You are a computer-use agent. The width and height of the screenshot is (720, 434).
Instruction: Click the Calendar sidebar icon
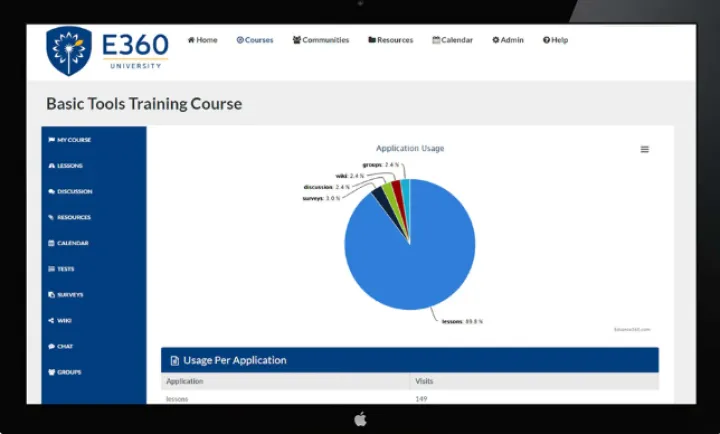pos(51,243)
